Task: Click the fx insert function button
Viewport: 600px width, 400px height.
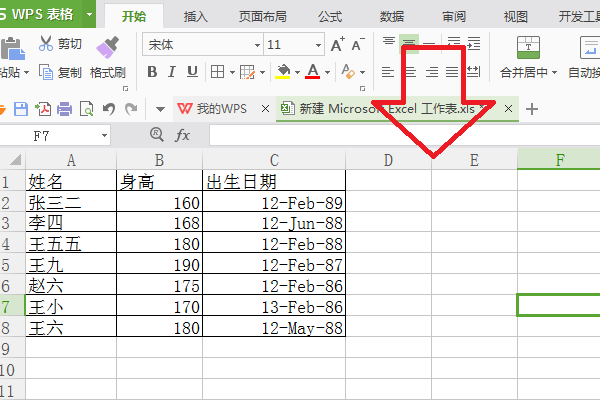Action: pyautogui.click(x=182, y=135)
